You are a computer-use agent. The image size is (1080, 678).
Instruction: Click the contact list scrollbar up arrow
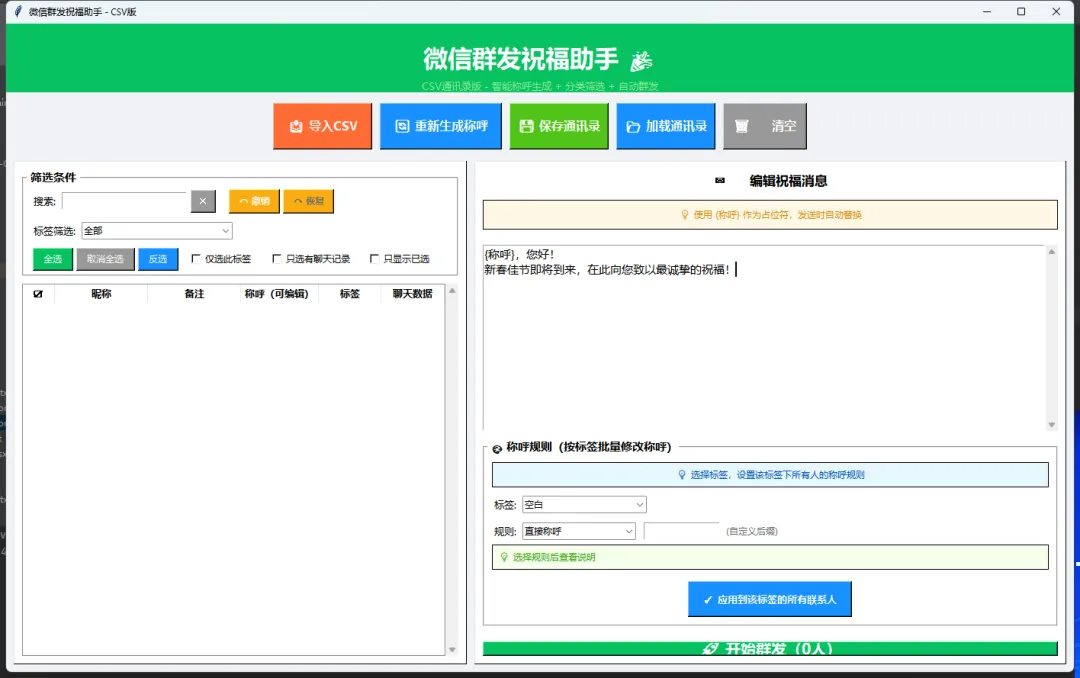(x=453, y=291)
